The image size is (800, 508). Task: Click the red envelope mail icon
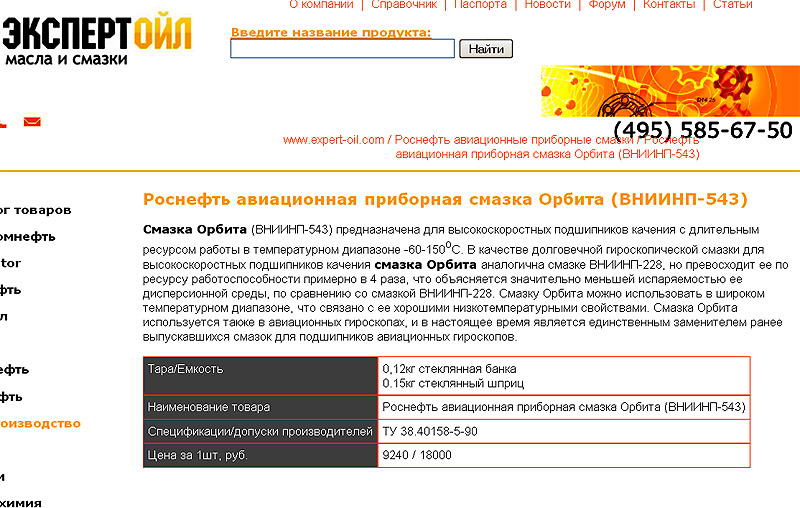click(32, 122)
